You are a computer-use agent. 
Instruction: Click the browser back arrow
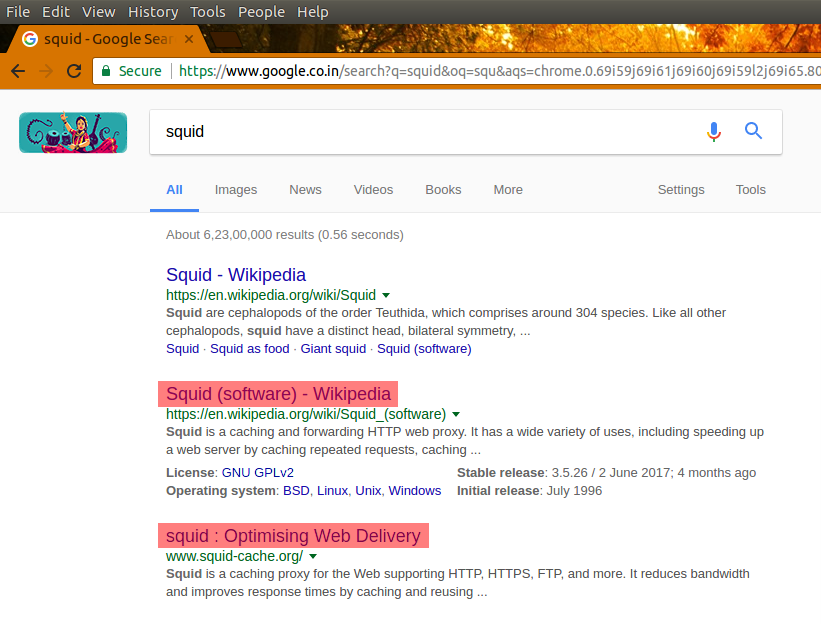pos(18,71)
